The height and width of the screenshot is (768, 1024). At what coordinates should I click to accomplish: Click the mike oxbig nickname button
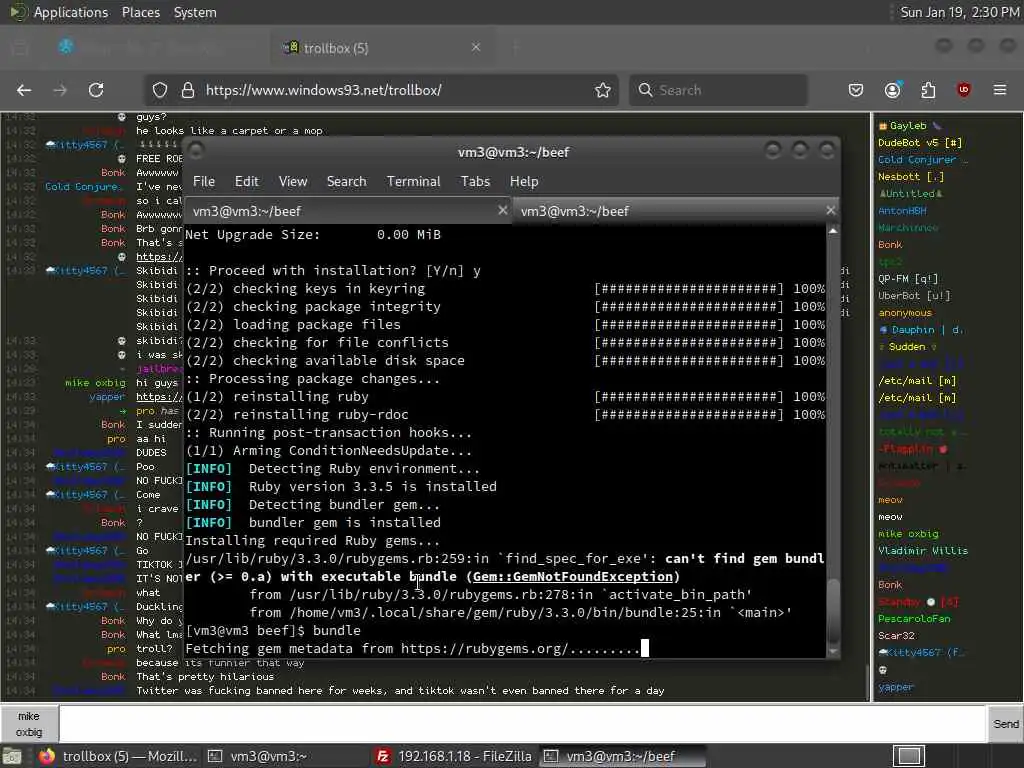pyautogui.click(x=29, y=724)
